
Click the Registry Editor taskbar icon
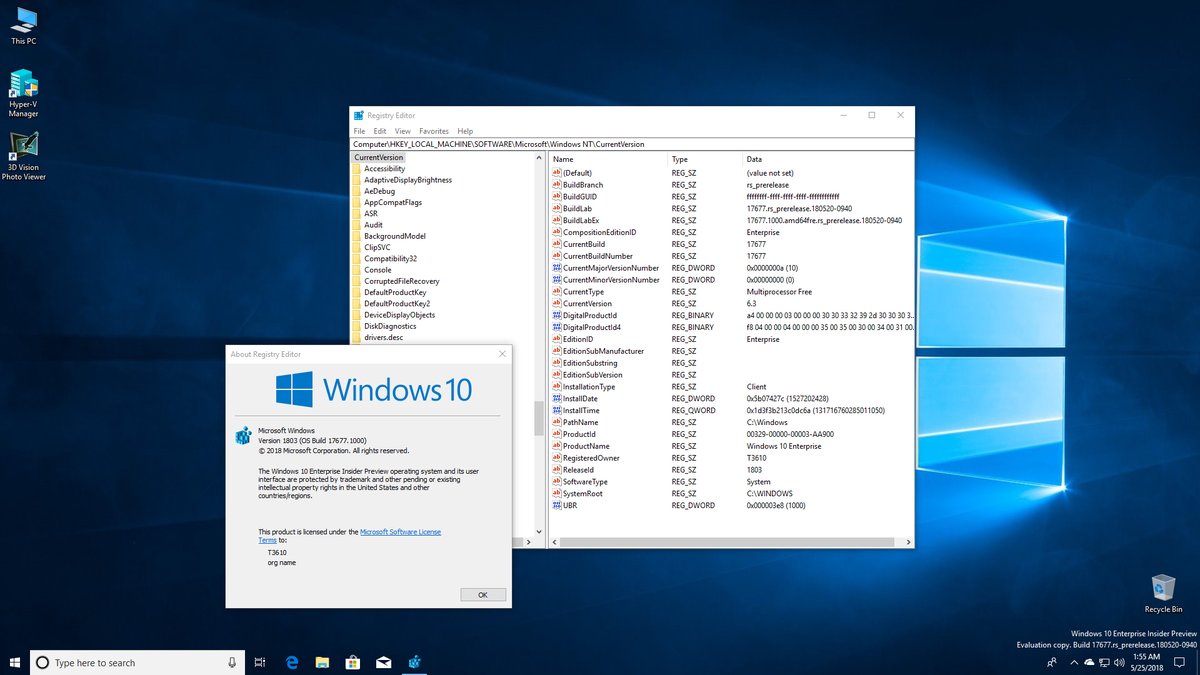point(413,662)
